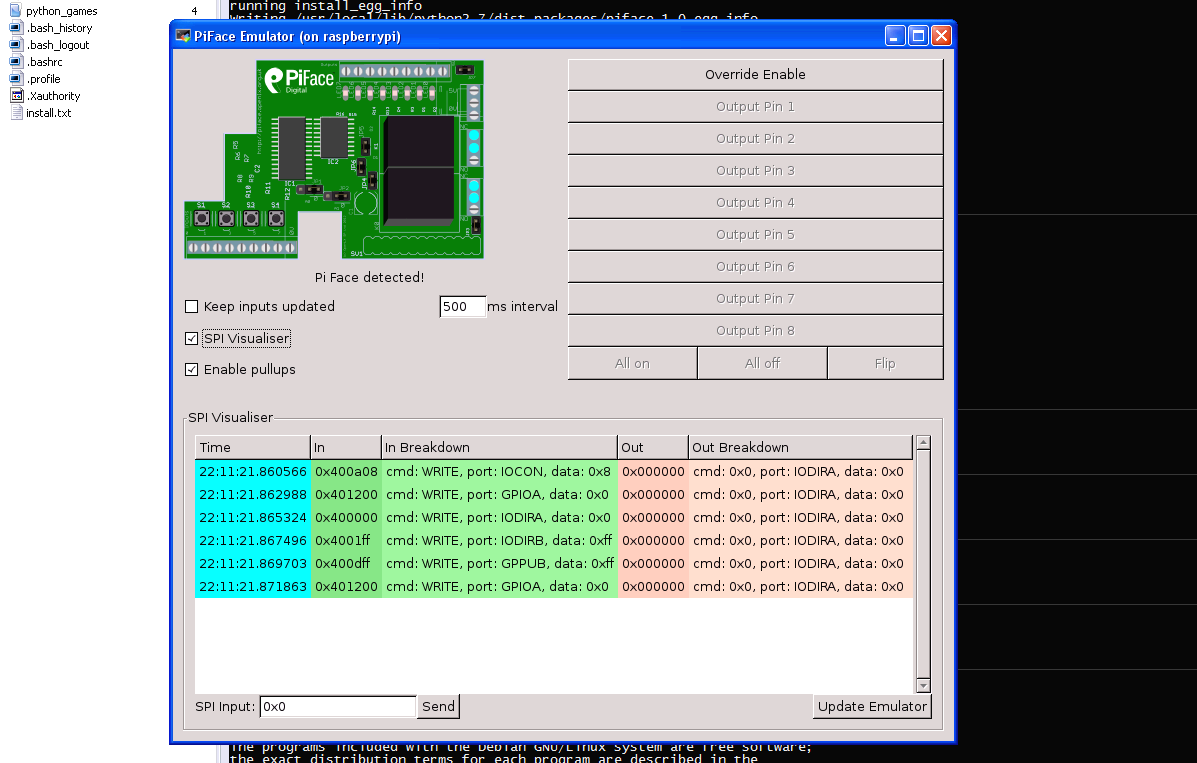Screen dimensions: 1197x763
Task: Click the 0x400000 In value cell
Action: (346, 518)
